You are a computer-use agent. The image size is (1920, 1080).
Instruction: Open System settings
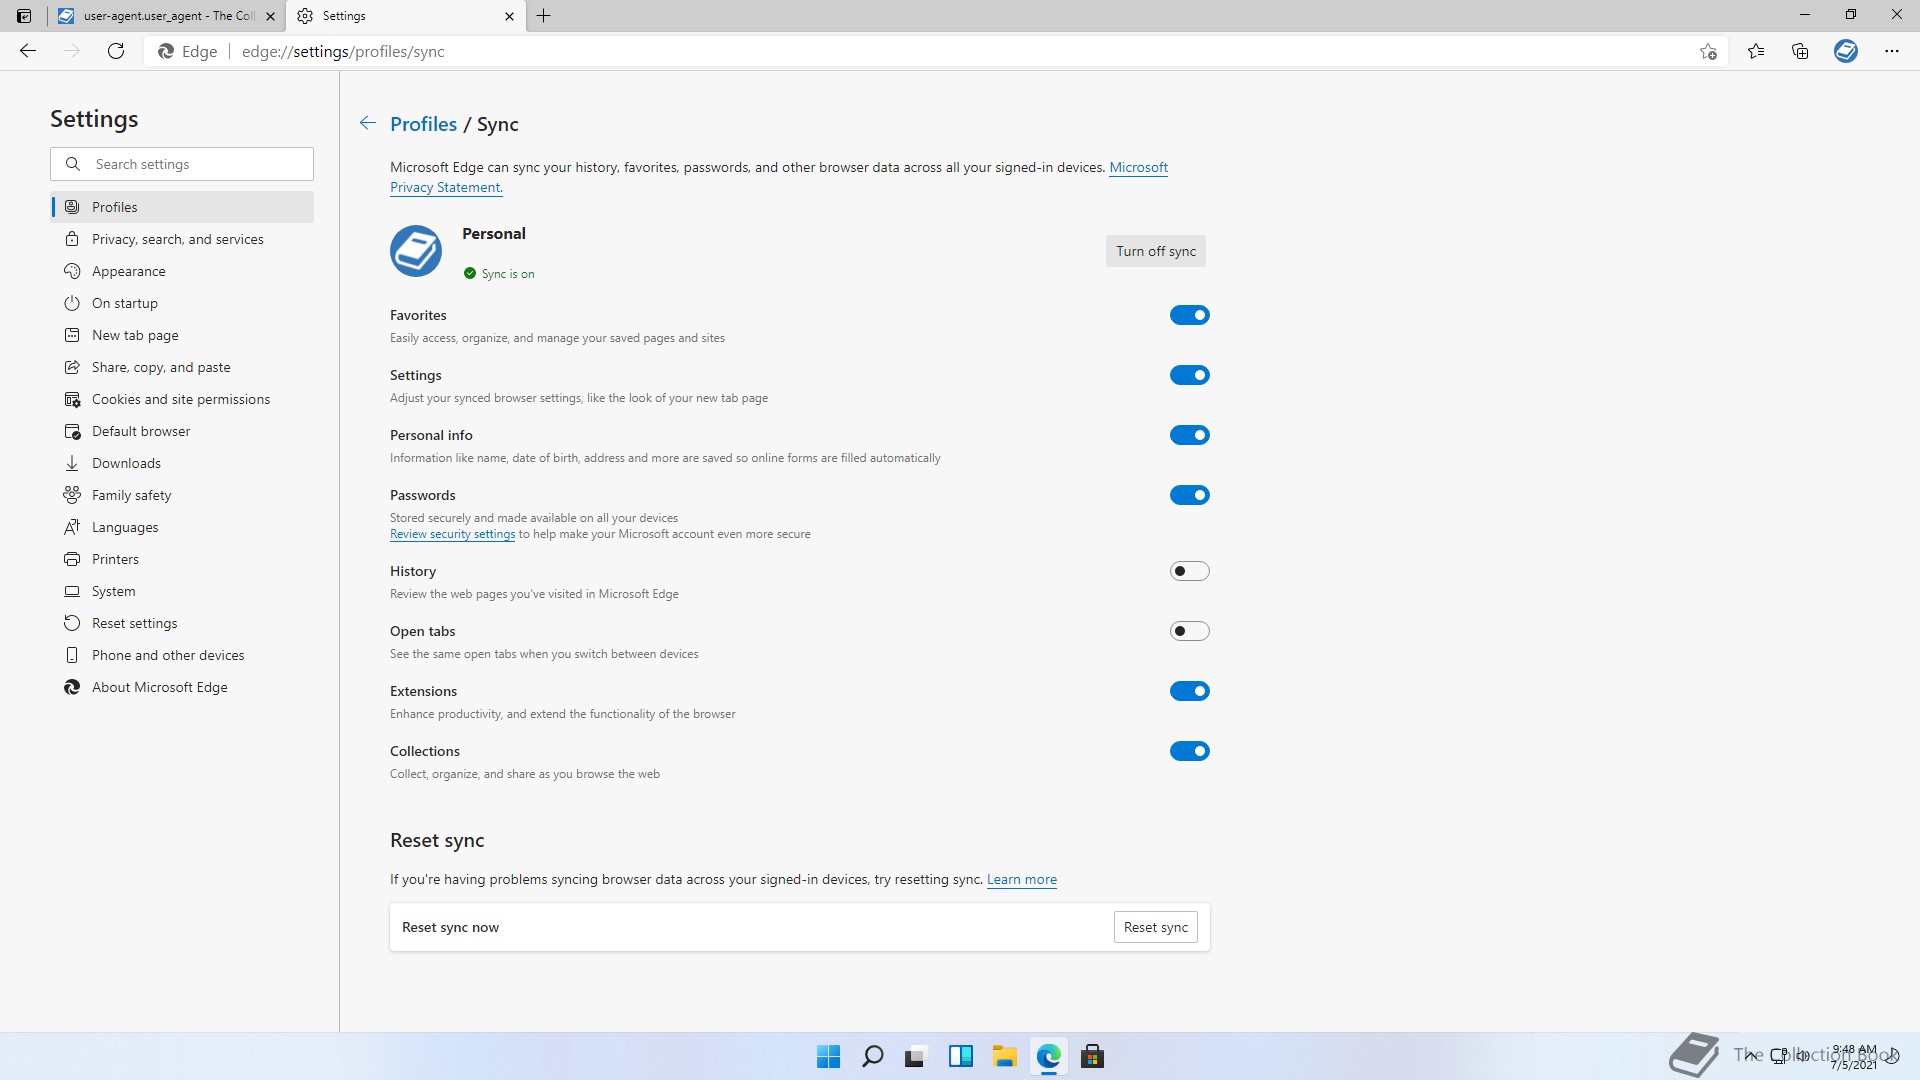pos(182,591)
